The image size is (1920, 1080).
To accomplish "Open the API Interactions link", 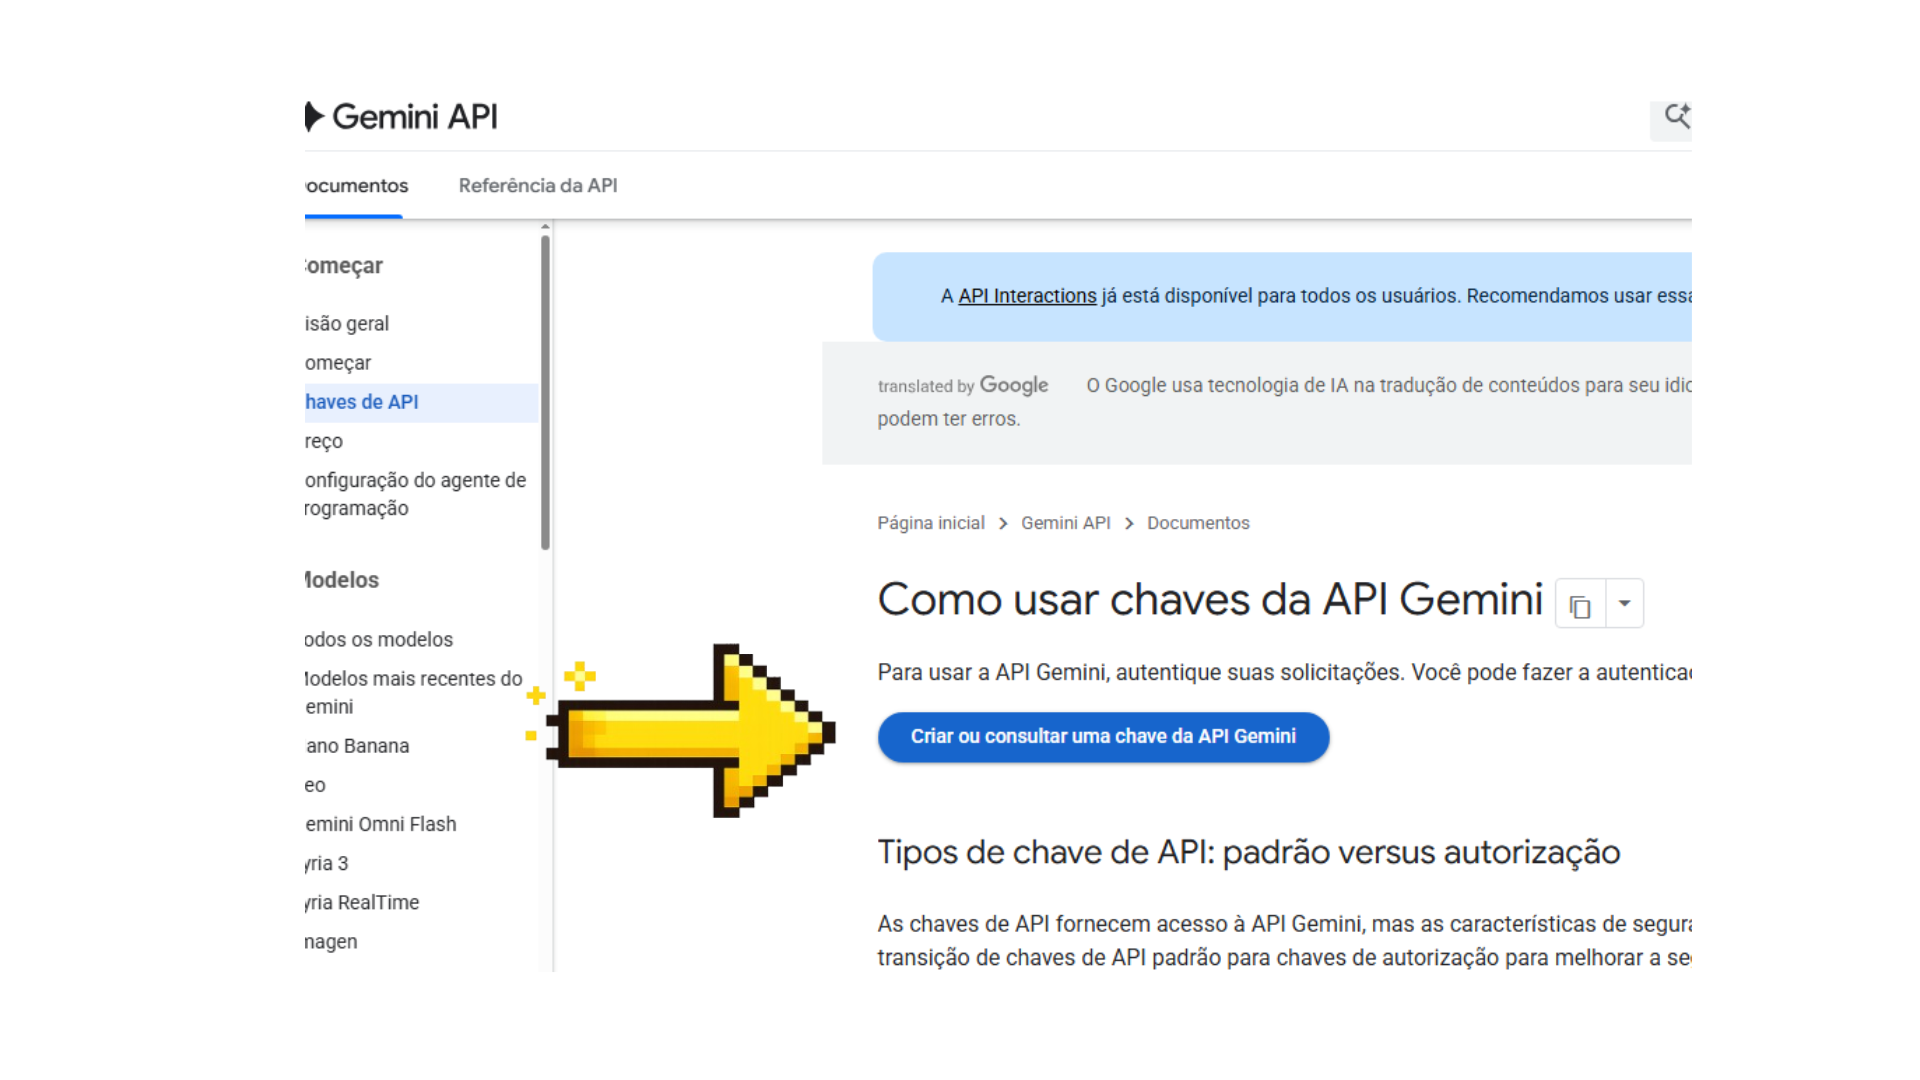I will [x=1027, y=296].
